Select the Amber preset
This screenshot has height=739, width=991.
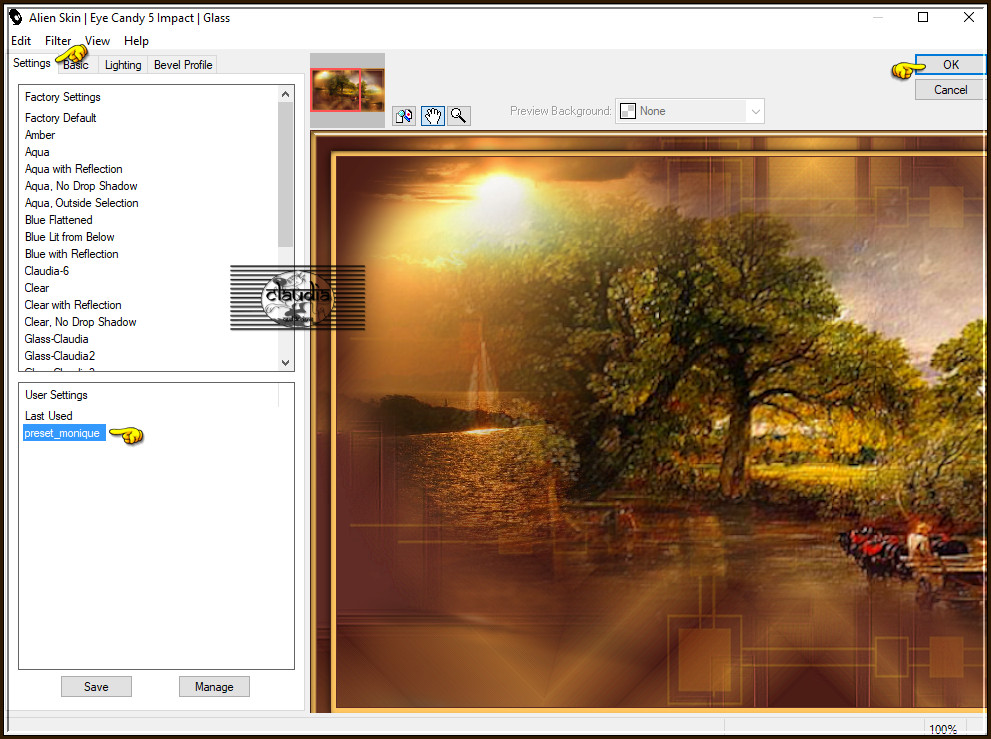click(40, 135)
